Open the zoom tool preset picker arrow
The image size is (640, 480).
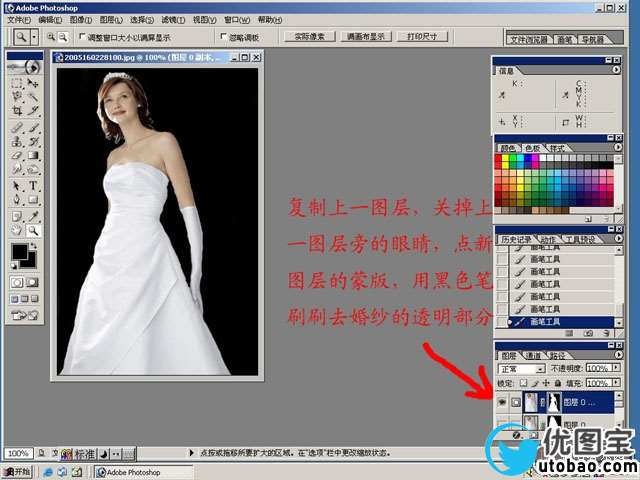tap(34, 37)
